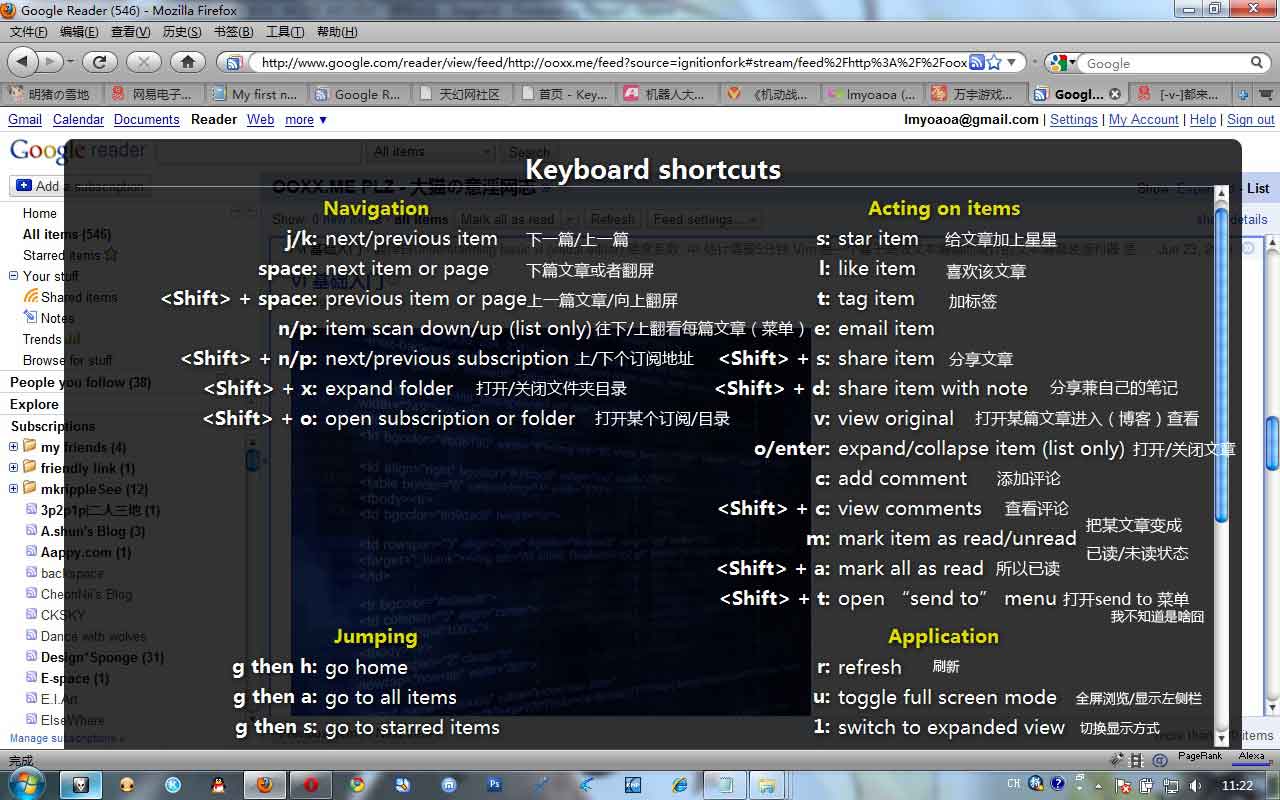This screenshot has height=800, width=1280.
Task: Go back with the Firefox back arrow
Action: coord(23,61)
